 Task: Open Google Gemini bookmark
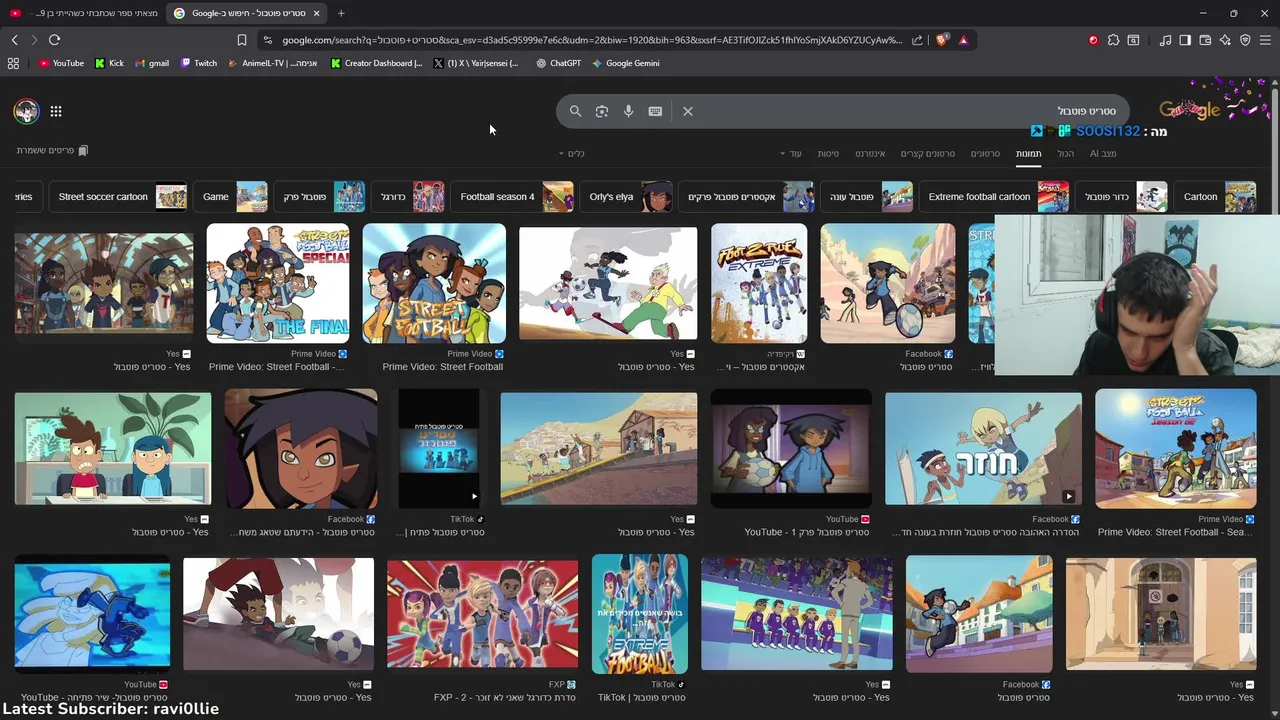tap(626, 63)
